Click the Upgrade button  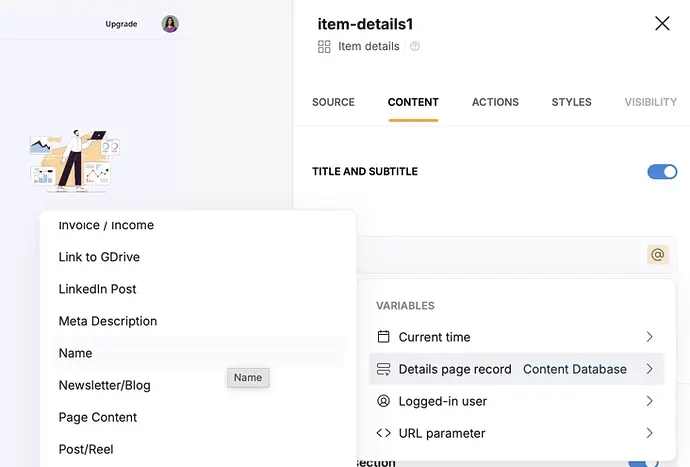pyautogui.click(x=121, y=24)
